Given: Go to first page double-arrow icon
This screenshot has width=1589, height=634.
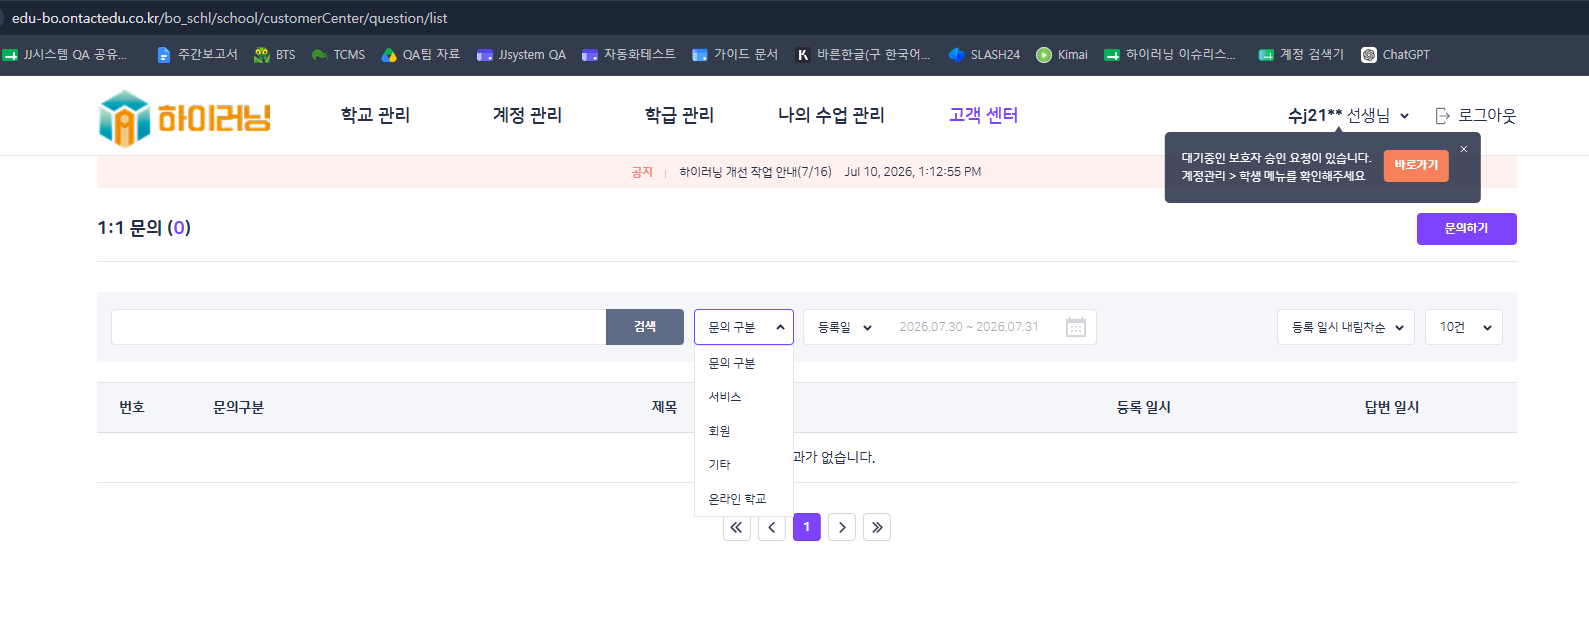Looking at the screenshot, I should tap(737, 527).
